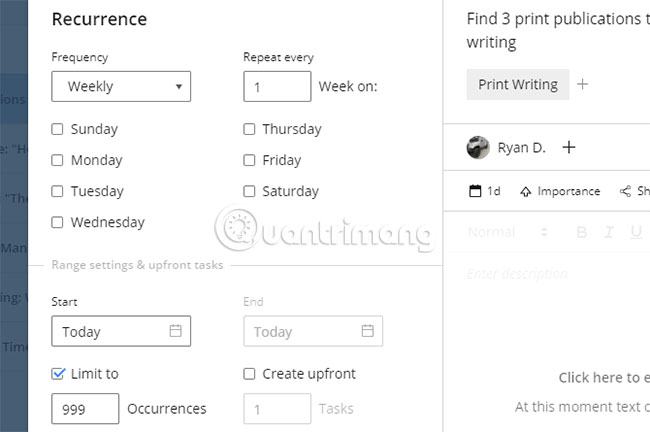Click the plus icon next to Print Writing tag

583,85
